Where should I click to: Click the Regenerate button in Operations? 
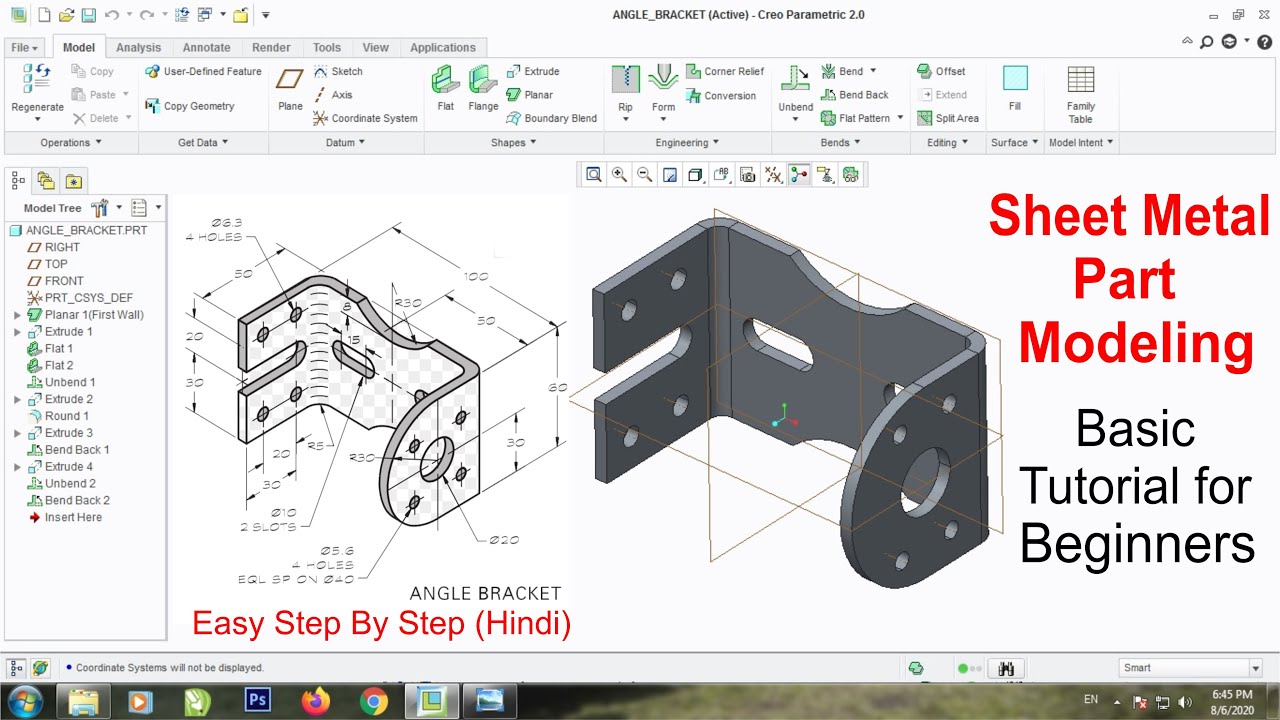[x=37, y=91]
